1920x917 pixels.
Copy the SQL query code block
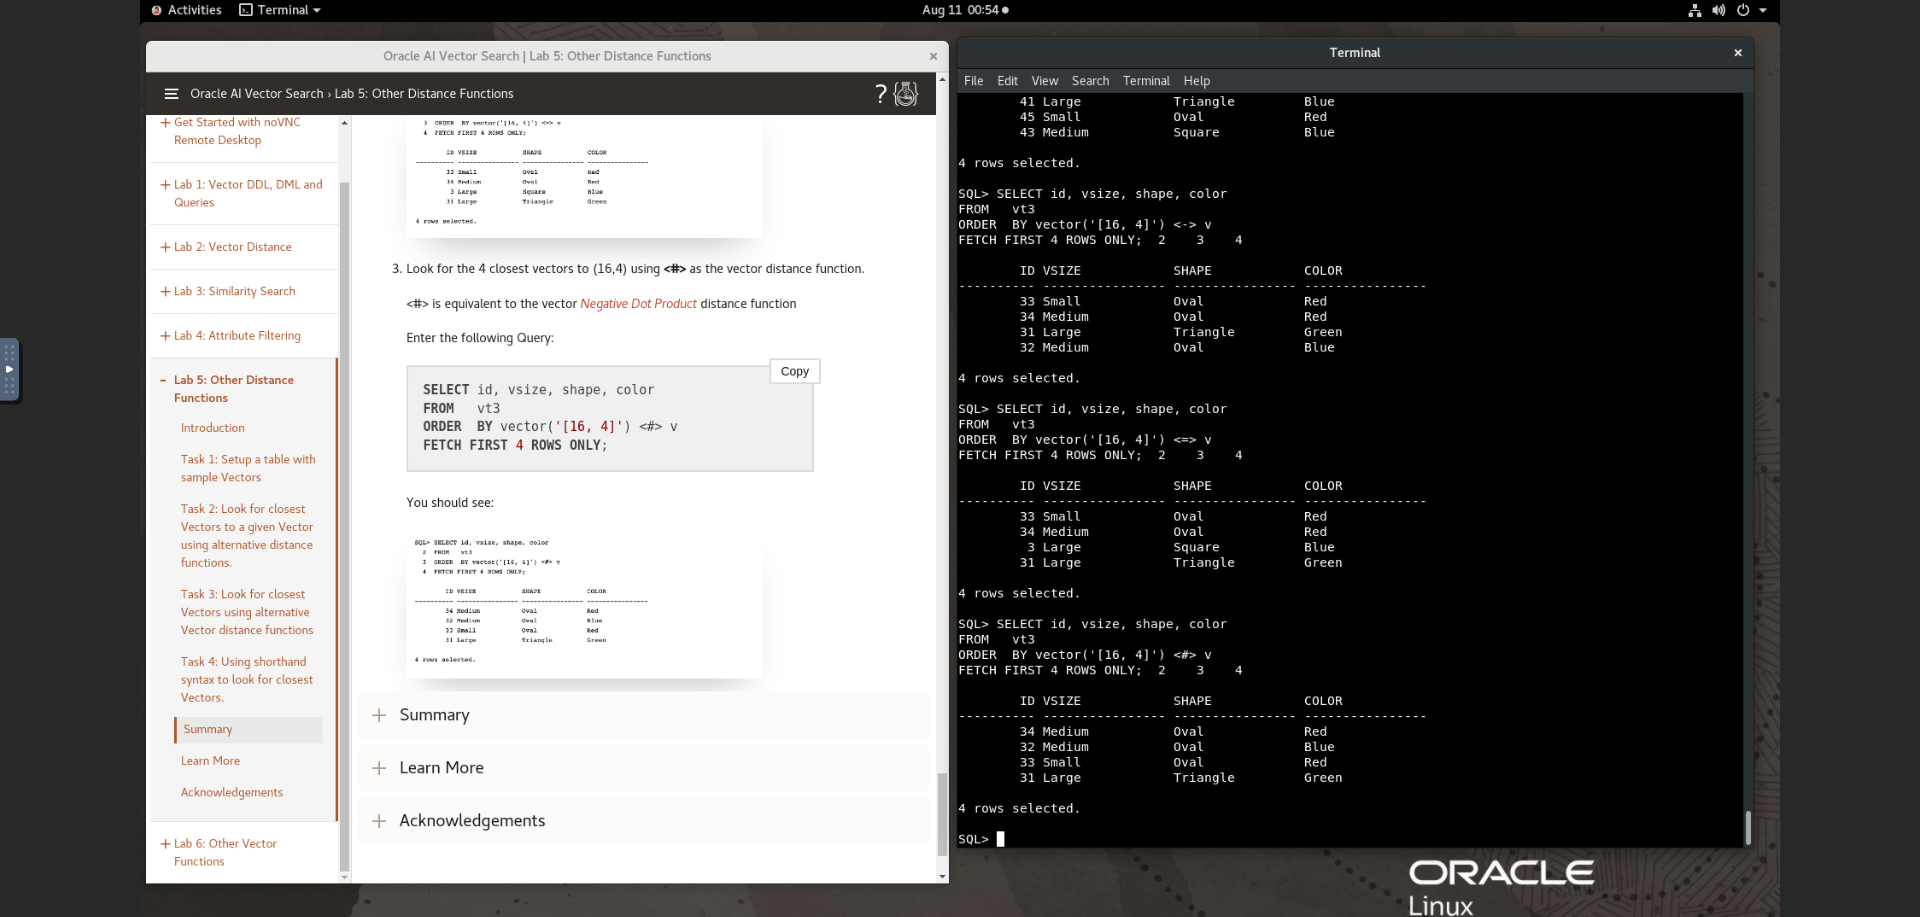[795, 371]
